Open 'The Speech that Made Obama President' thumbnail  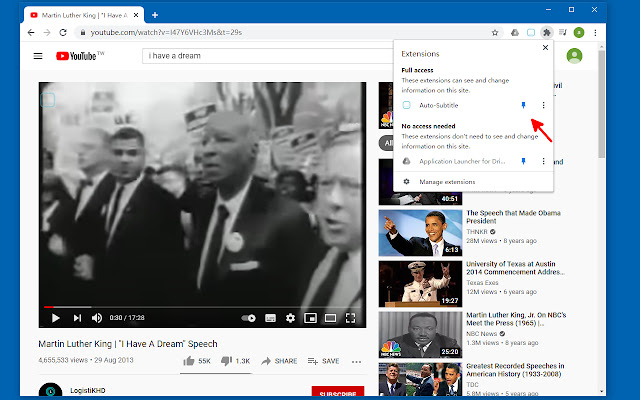point(420,233)
